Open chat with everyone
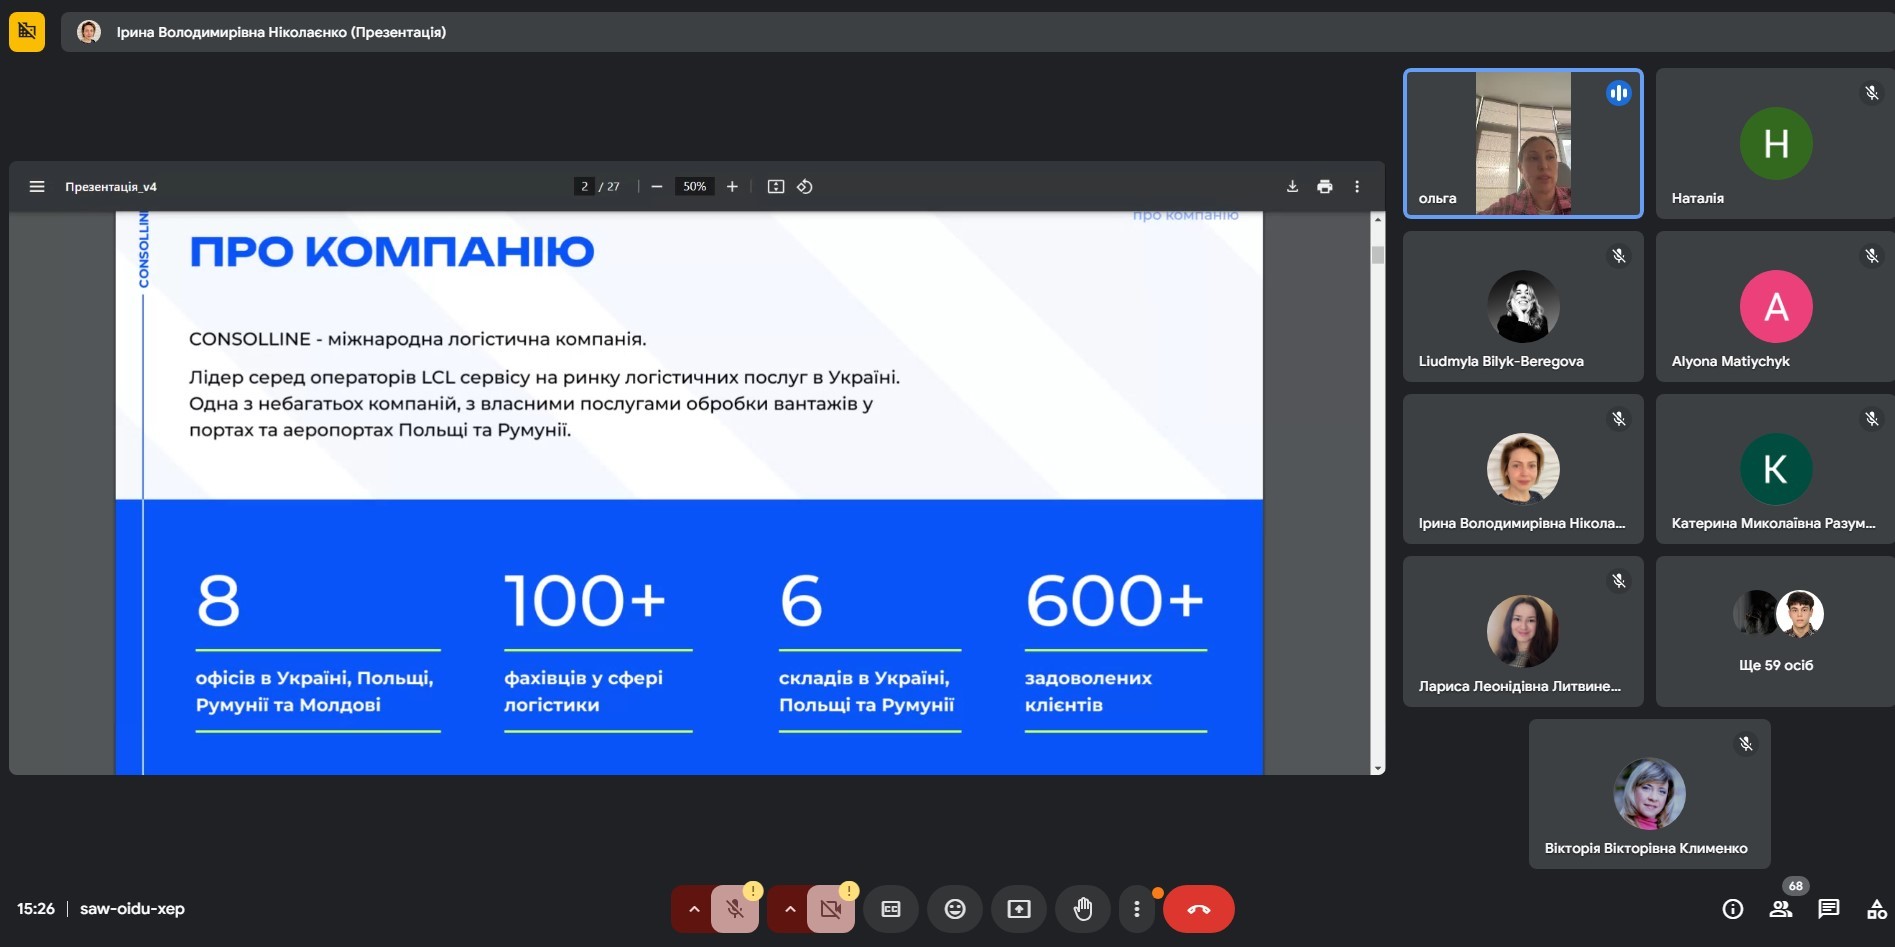Viewport: 1895px width, 947px height. (1829, 909)
